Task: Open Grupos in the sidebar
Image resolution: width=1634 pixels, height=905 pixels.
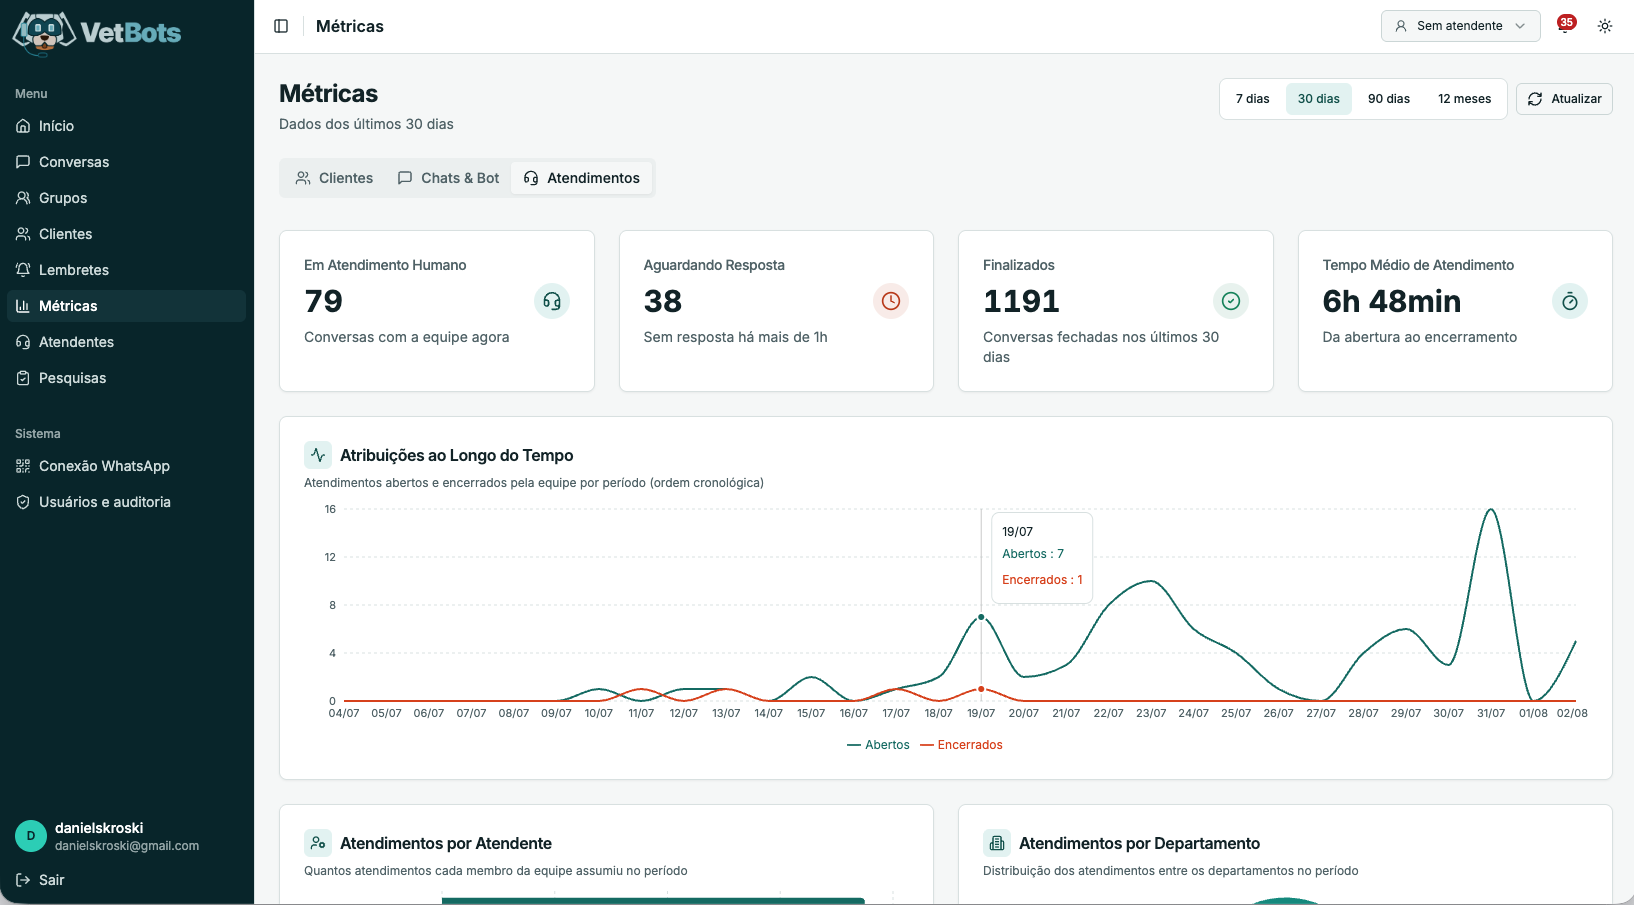Action: coord(126,198)
